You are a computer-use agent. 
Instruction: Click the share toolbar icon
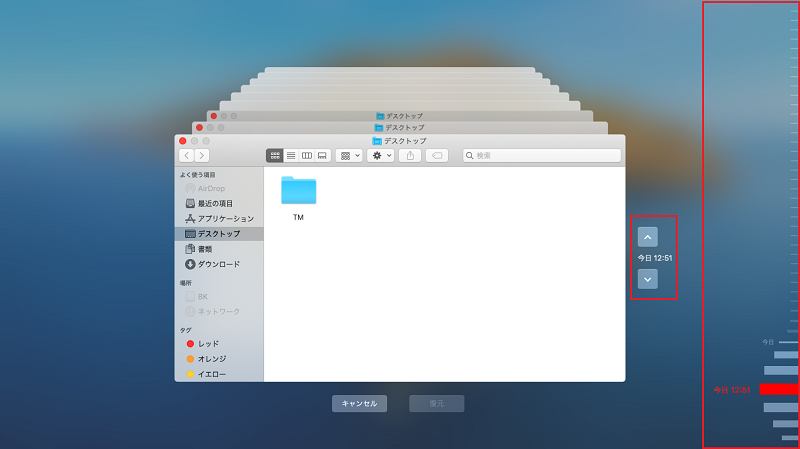410,156
